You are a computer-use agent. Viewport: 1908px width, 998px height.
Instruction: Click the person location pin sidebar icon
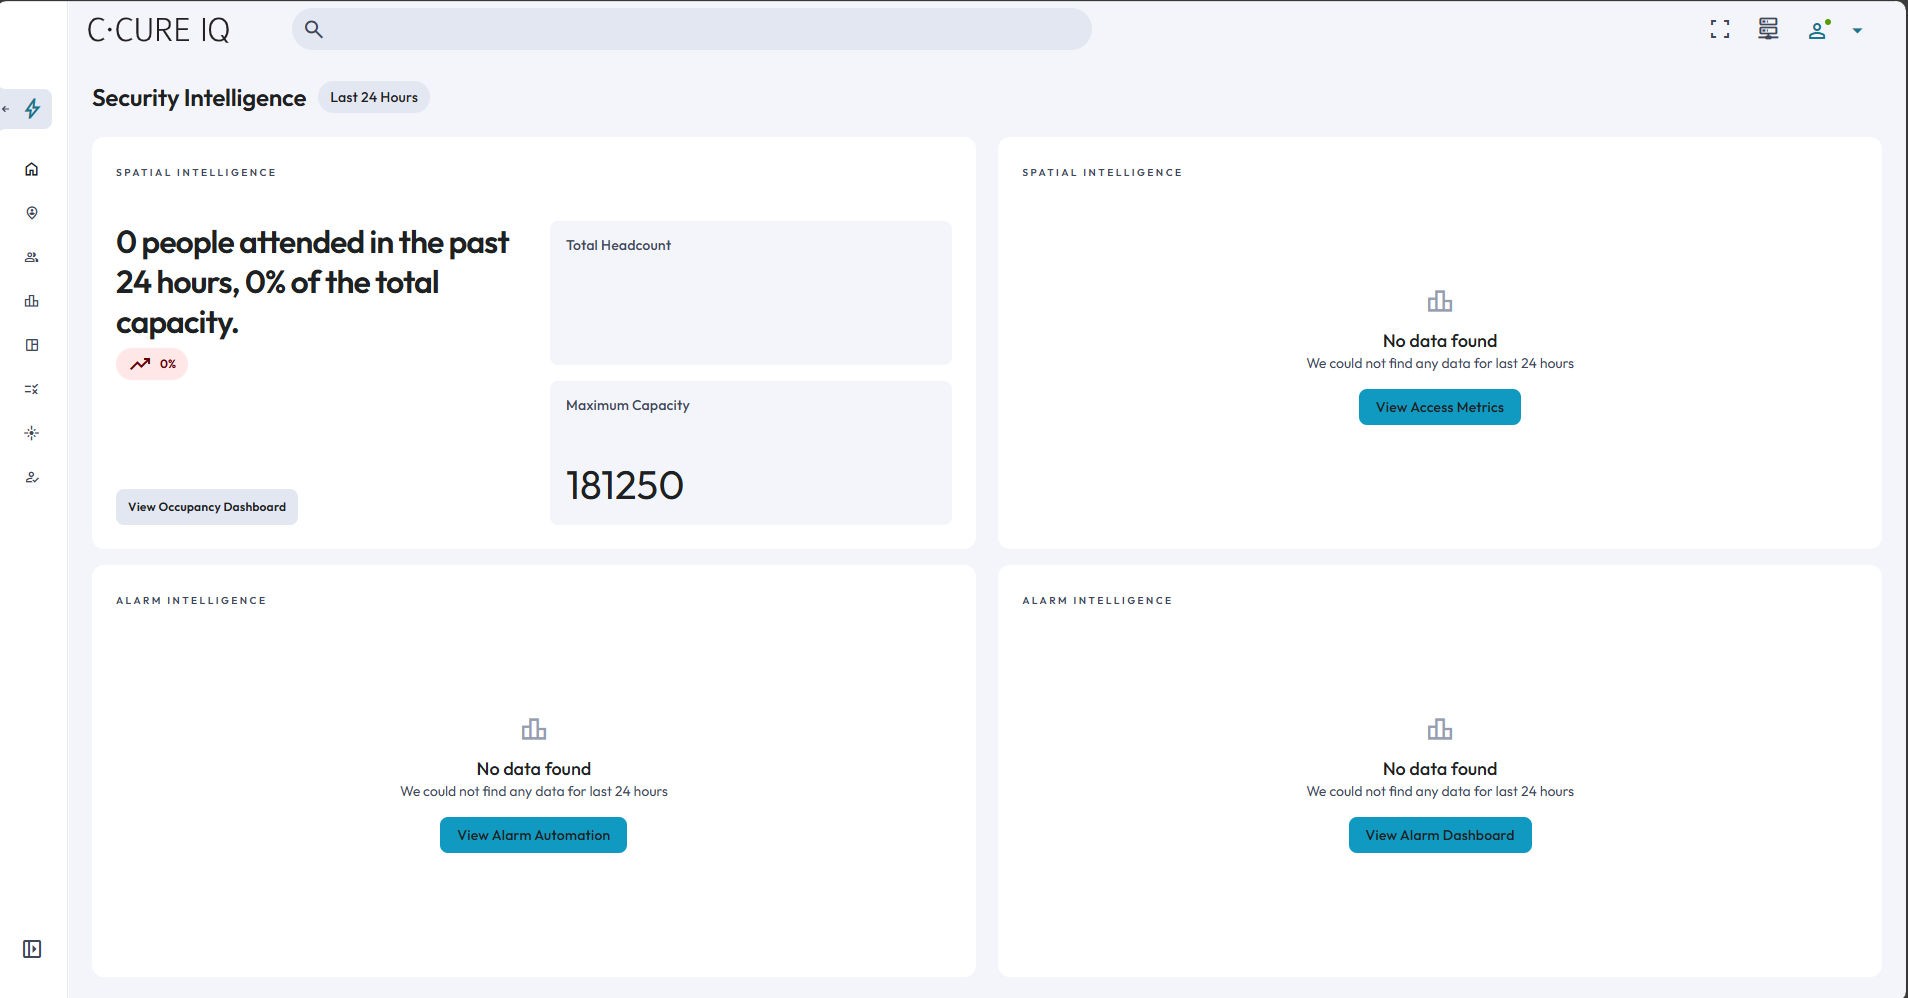tap(32, 213)
